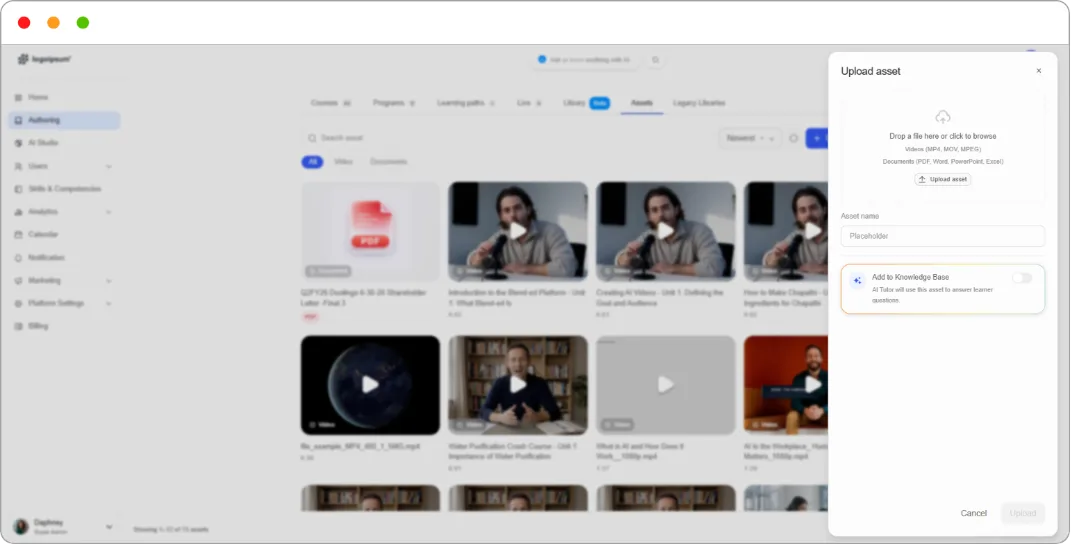Expand the Platform Settings section chevron

pos(109,303)
